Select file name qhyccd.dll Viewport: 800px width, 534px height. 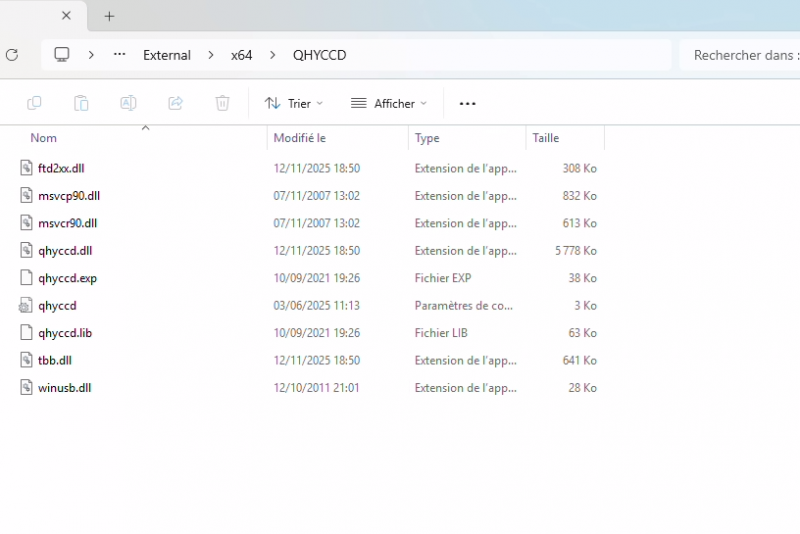[65, 251]
